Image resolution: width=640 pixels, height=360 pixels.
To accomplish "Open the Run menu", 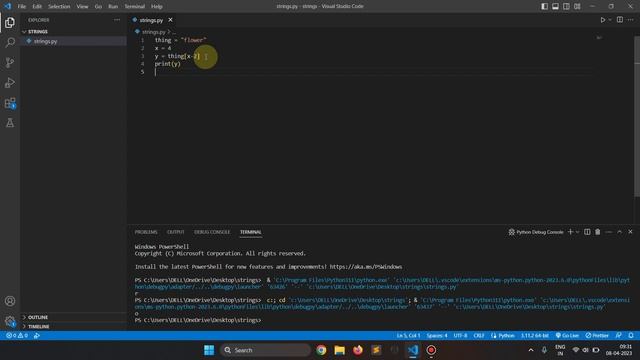I will pos(113,7).
